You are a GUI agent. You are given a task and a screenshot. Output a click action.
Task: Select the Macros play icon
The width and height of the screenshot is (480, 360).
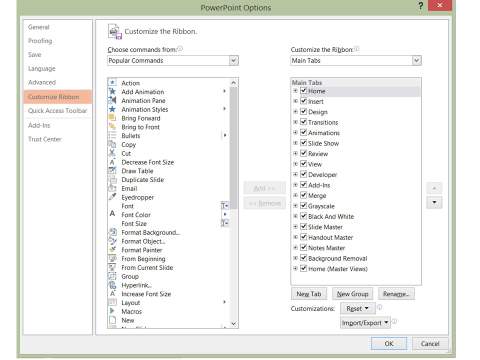[x=112, y=311]
